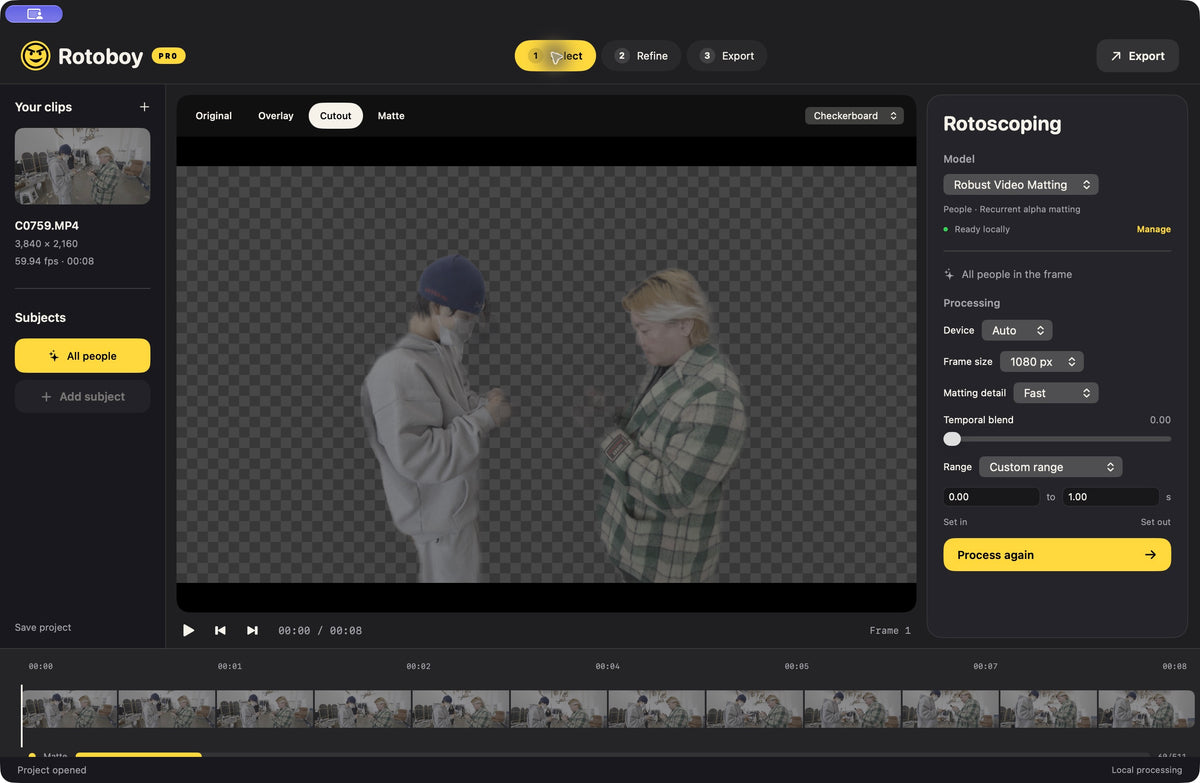Go to step 2 Refine
The height and width of the screenshot is (783, 1200).
pos(641,56)
